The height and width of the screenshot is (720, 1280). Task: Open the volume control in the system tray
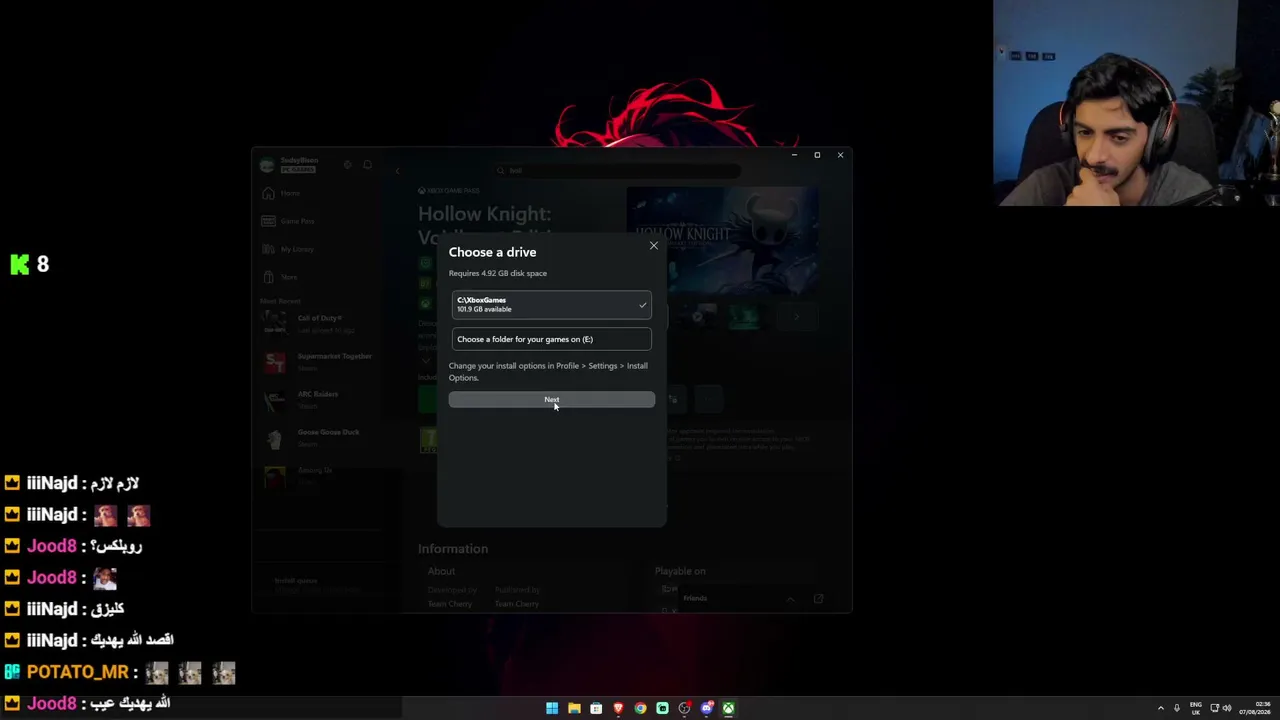tap(1227, 708)
